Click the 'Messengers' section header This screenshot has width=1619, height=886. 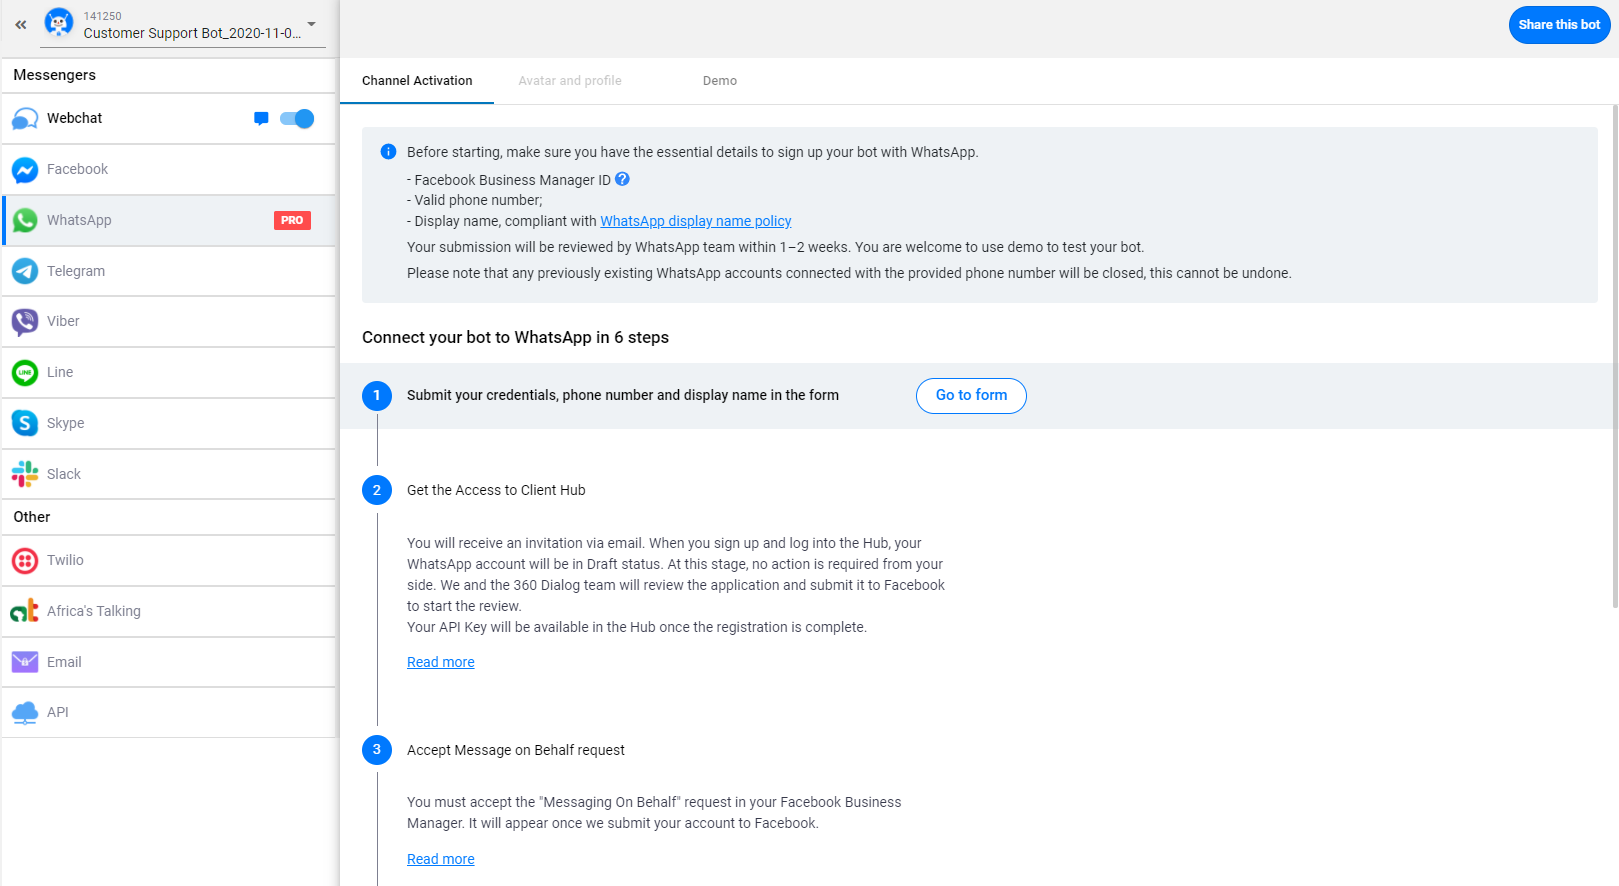pos(55,75)
